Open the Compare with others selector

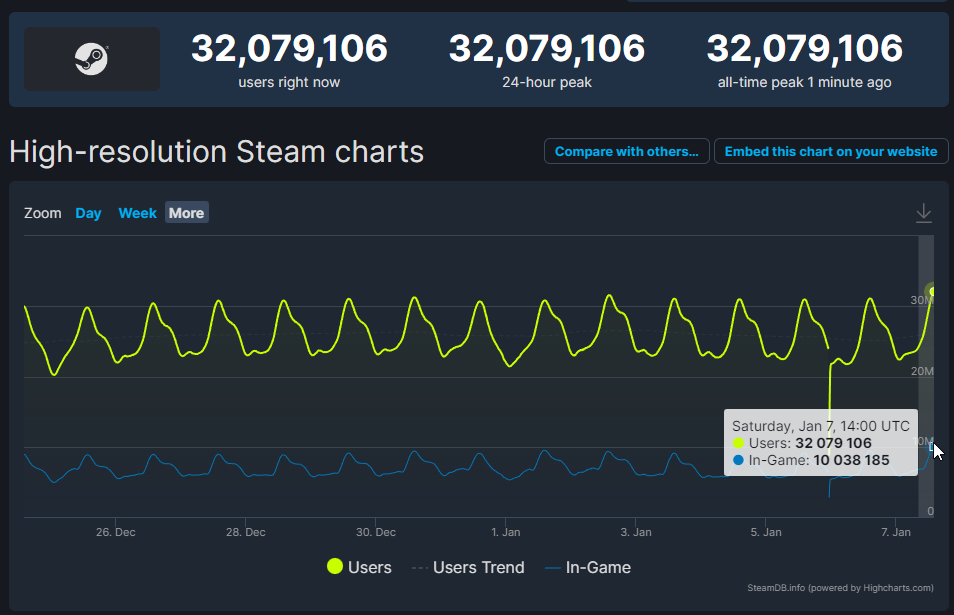coord(627,152)
